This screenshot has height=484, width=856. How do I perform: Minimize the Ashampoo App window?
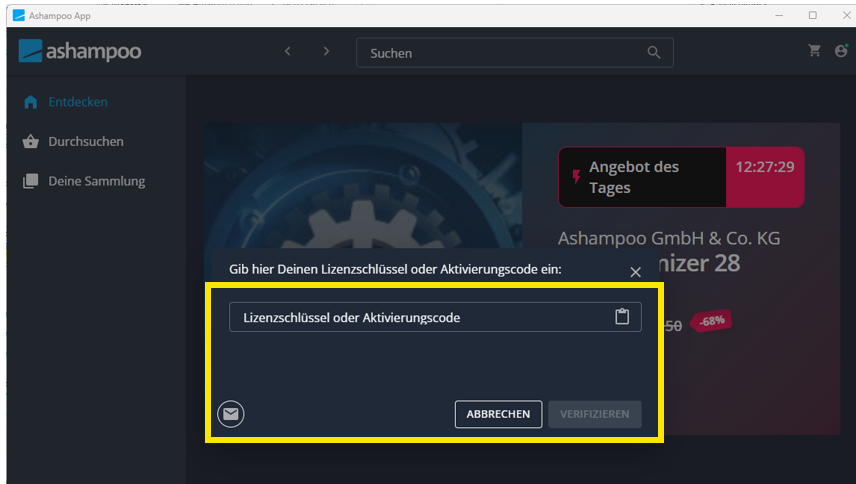pos(779,15)
